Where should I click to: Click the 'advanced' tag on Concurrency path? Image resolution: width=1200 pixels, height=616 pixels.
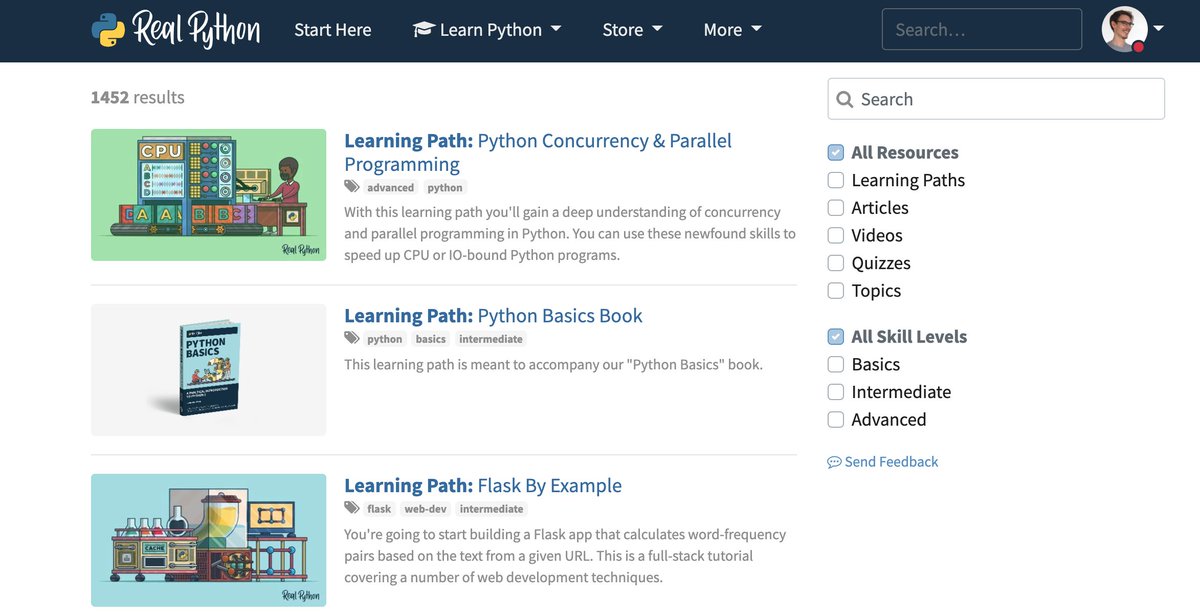coord(390,188)
